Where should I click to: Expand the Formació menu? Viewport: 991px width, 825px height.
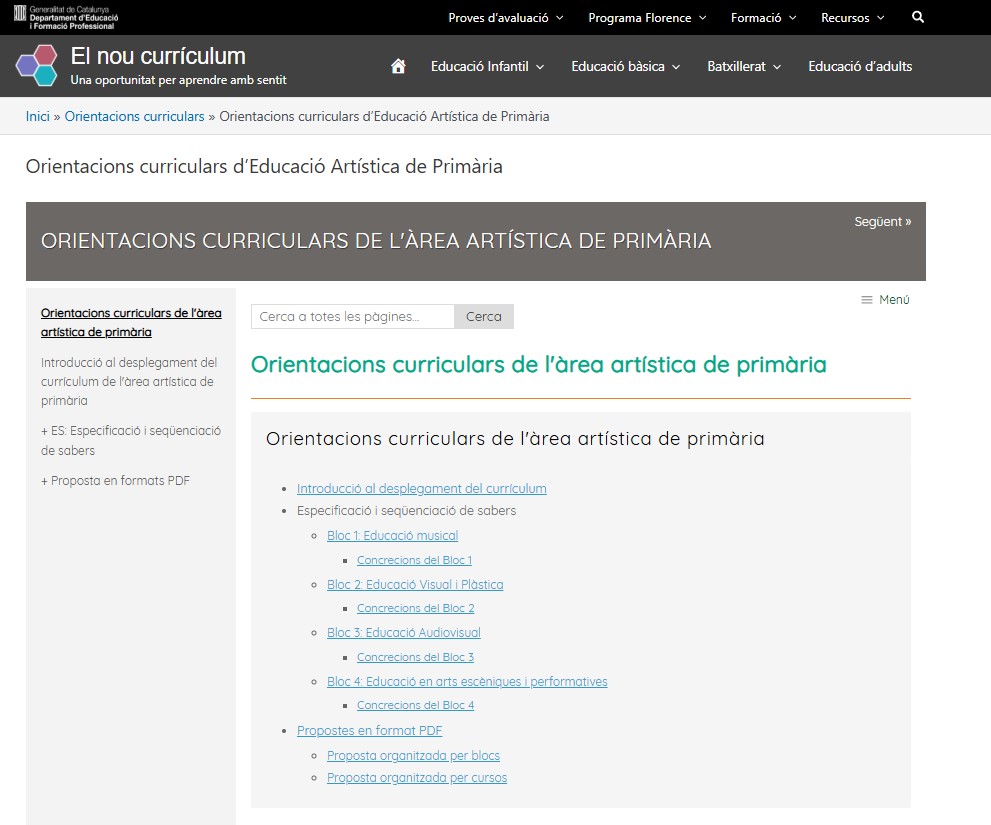tap(763, 18)
